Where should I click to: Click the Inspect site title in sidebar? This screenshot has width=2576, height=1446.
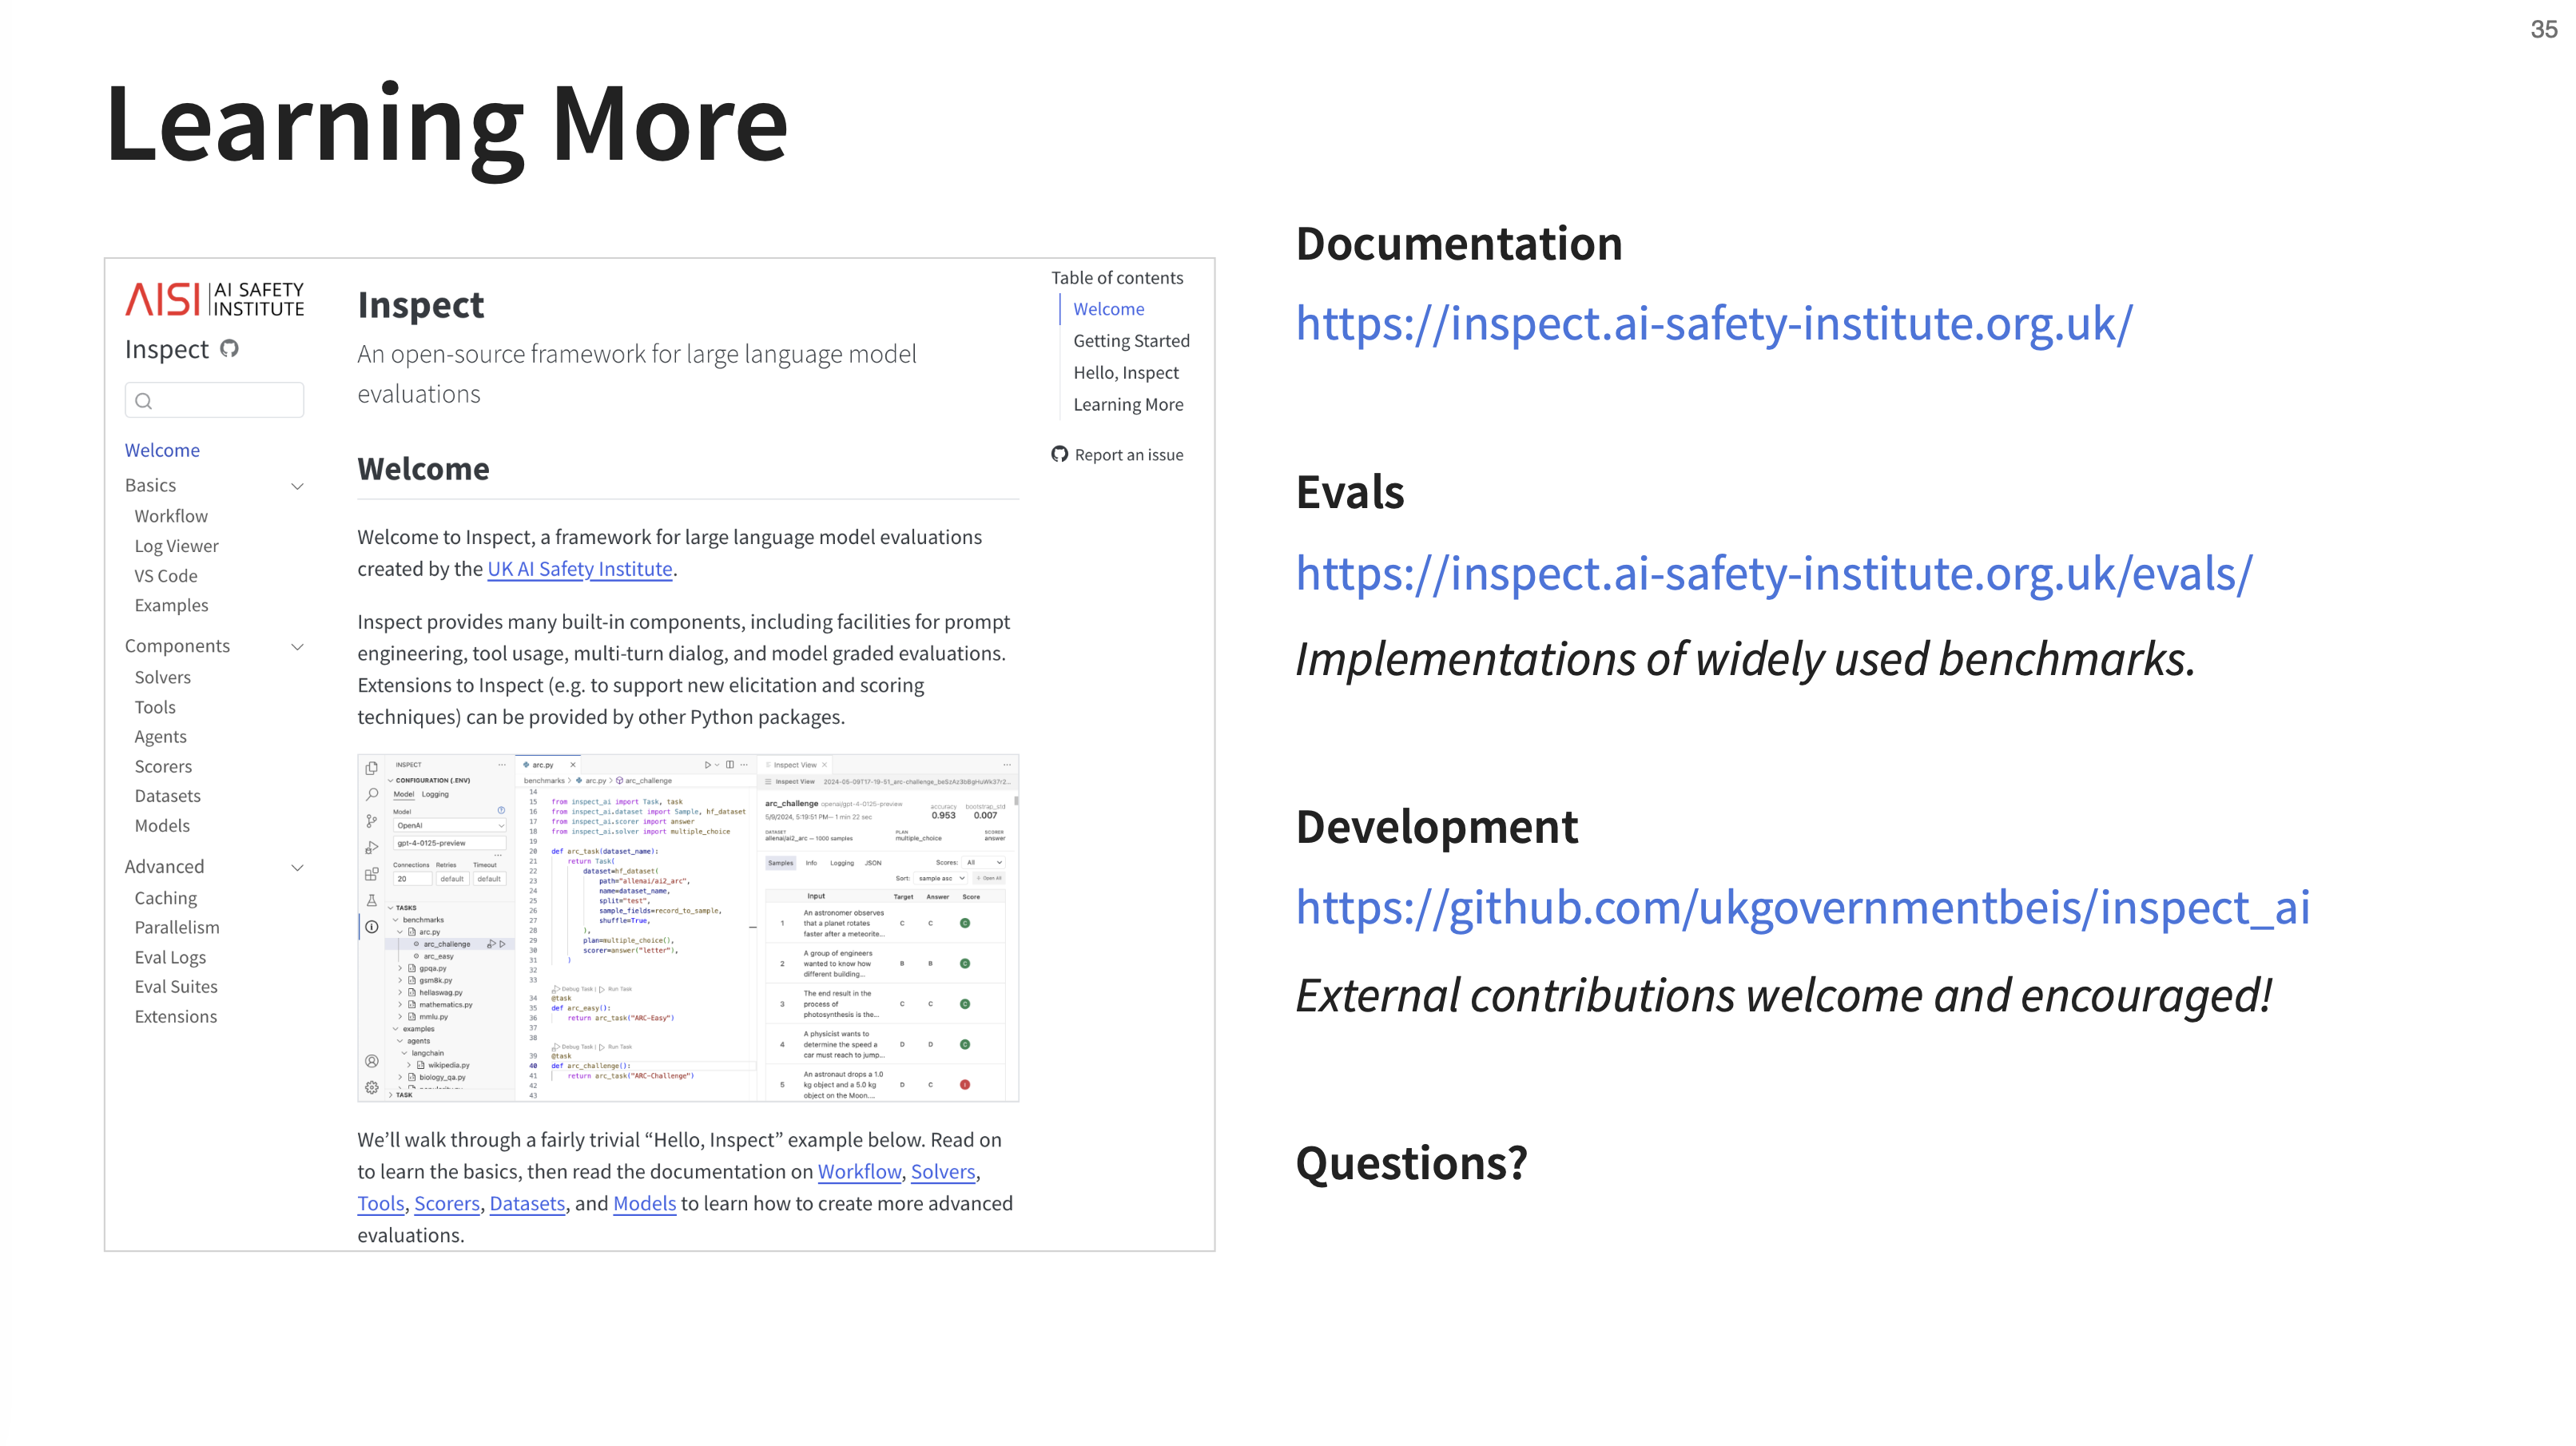tap(166, 349)
